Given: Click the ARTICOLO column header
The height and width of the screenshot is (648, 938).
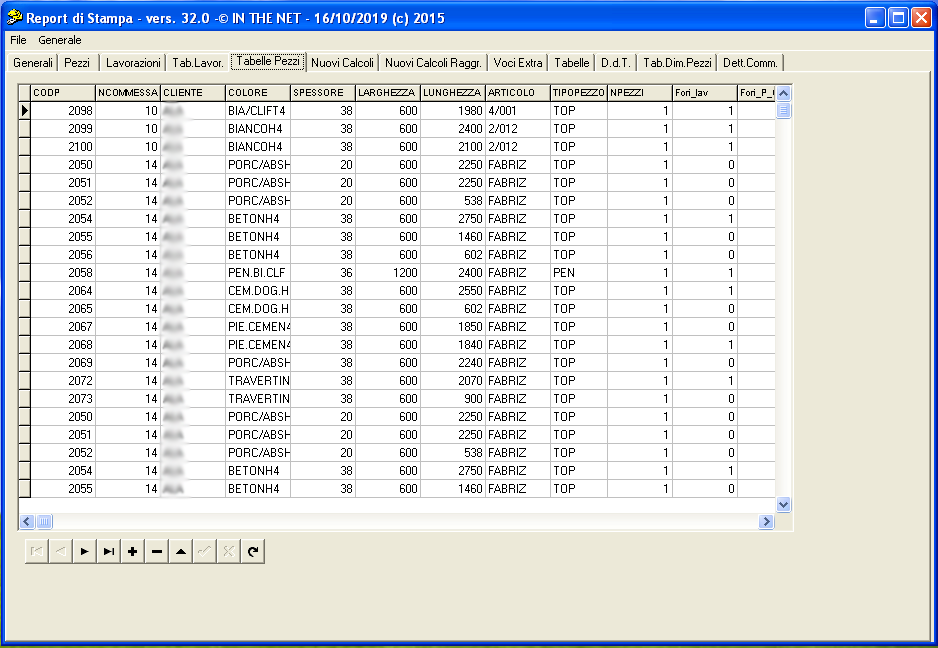Looking at the screenshot, I should 518,93.
